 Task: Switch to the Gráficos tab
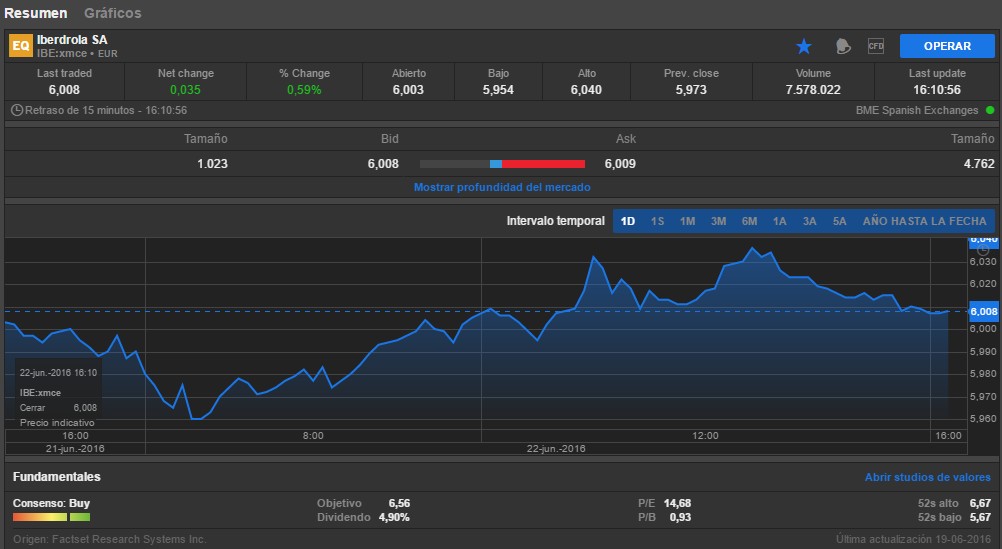[x=112, y=13]
